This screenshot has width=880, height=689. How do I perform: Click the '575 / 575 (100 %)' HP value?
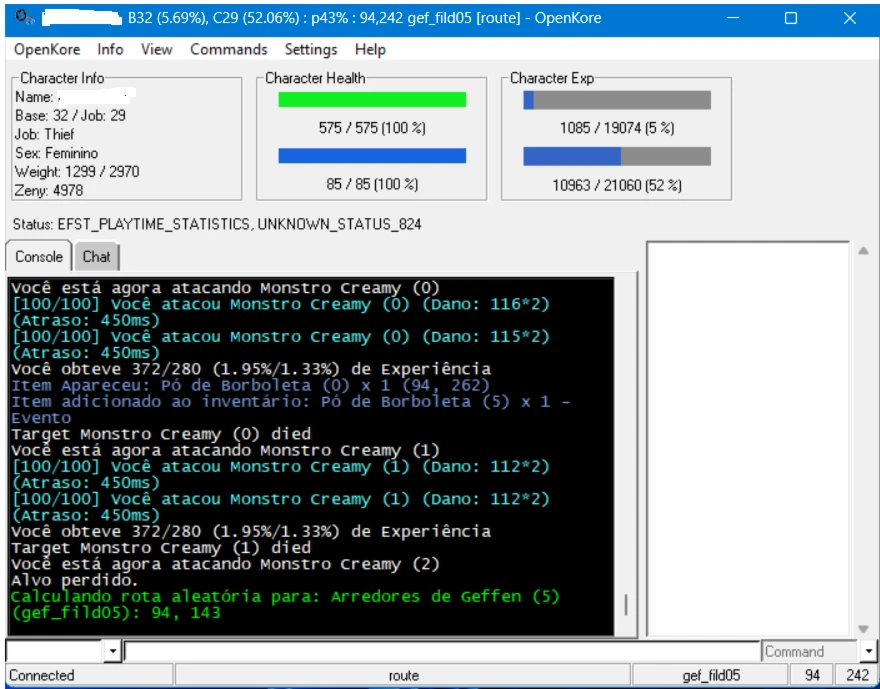click(x=372, y=128)
